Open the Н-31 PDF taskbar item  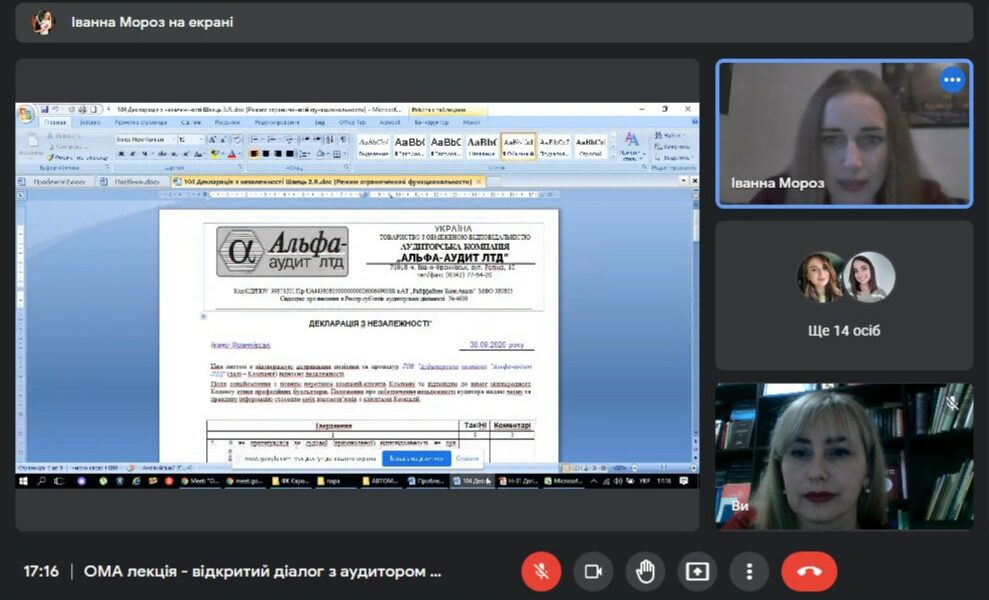tap(518, 481)
